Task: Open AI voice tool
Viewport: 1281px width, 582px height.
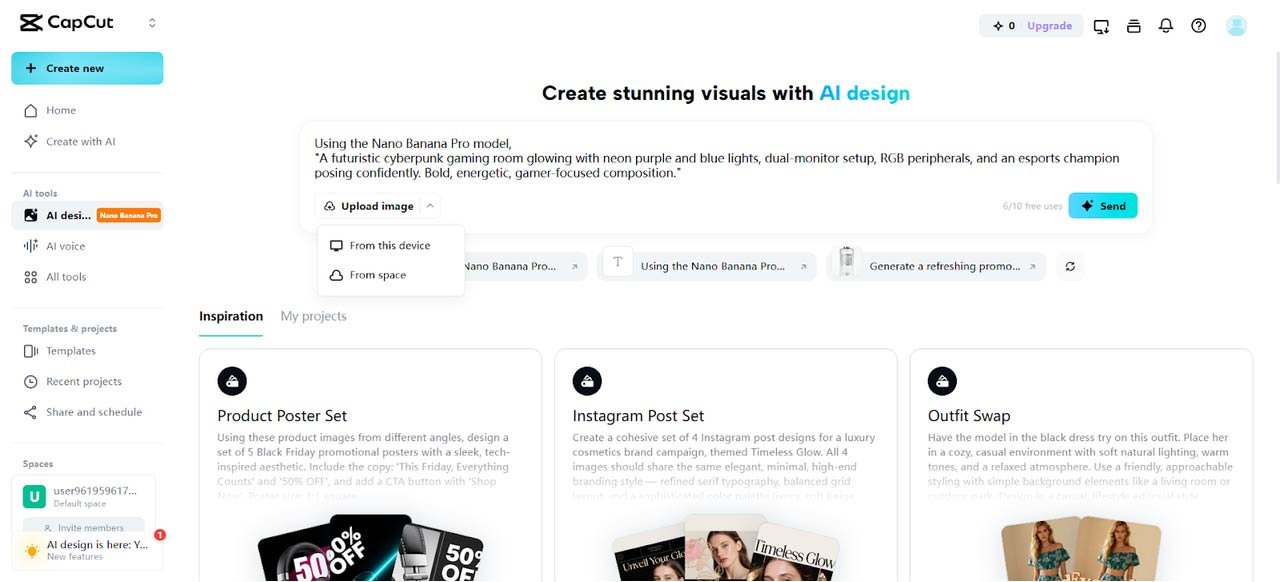Action: pyautogui.click(x=65, y=246)
